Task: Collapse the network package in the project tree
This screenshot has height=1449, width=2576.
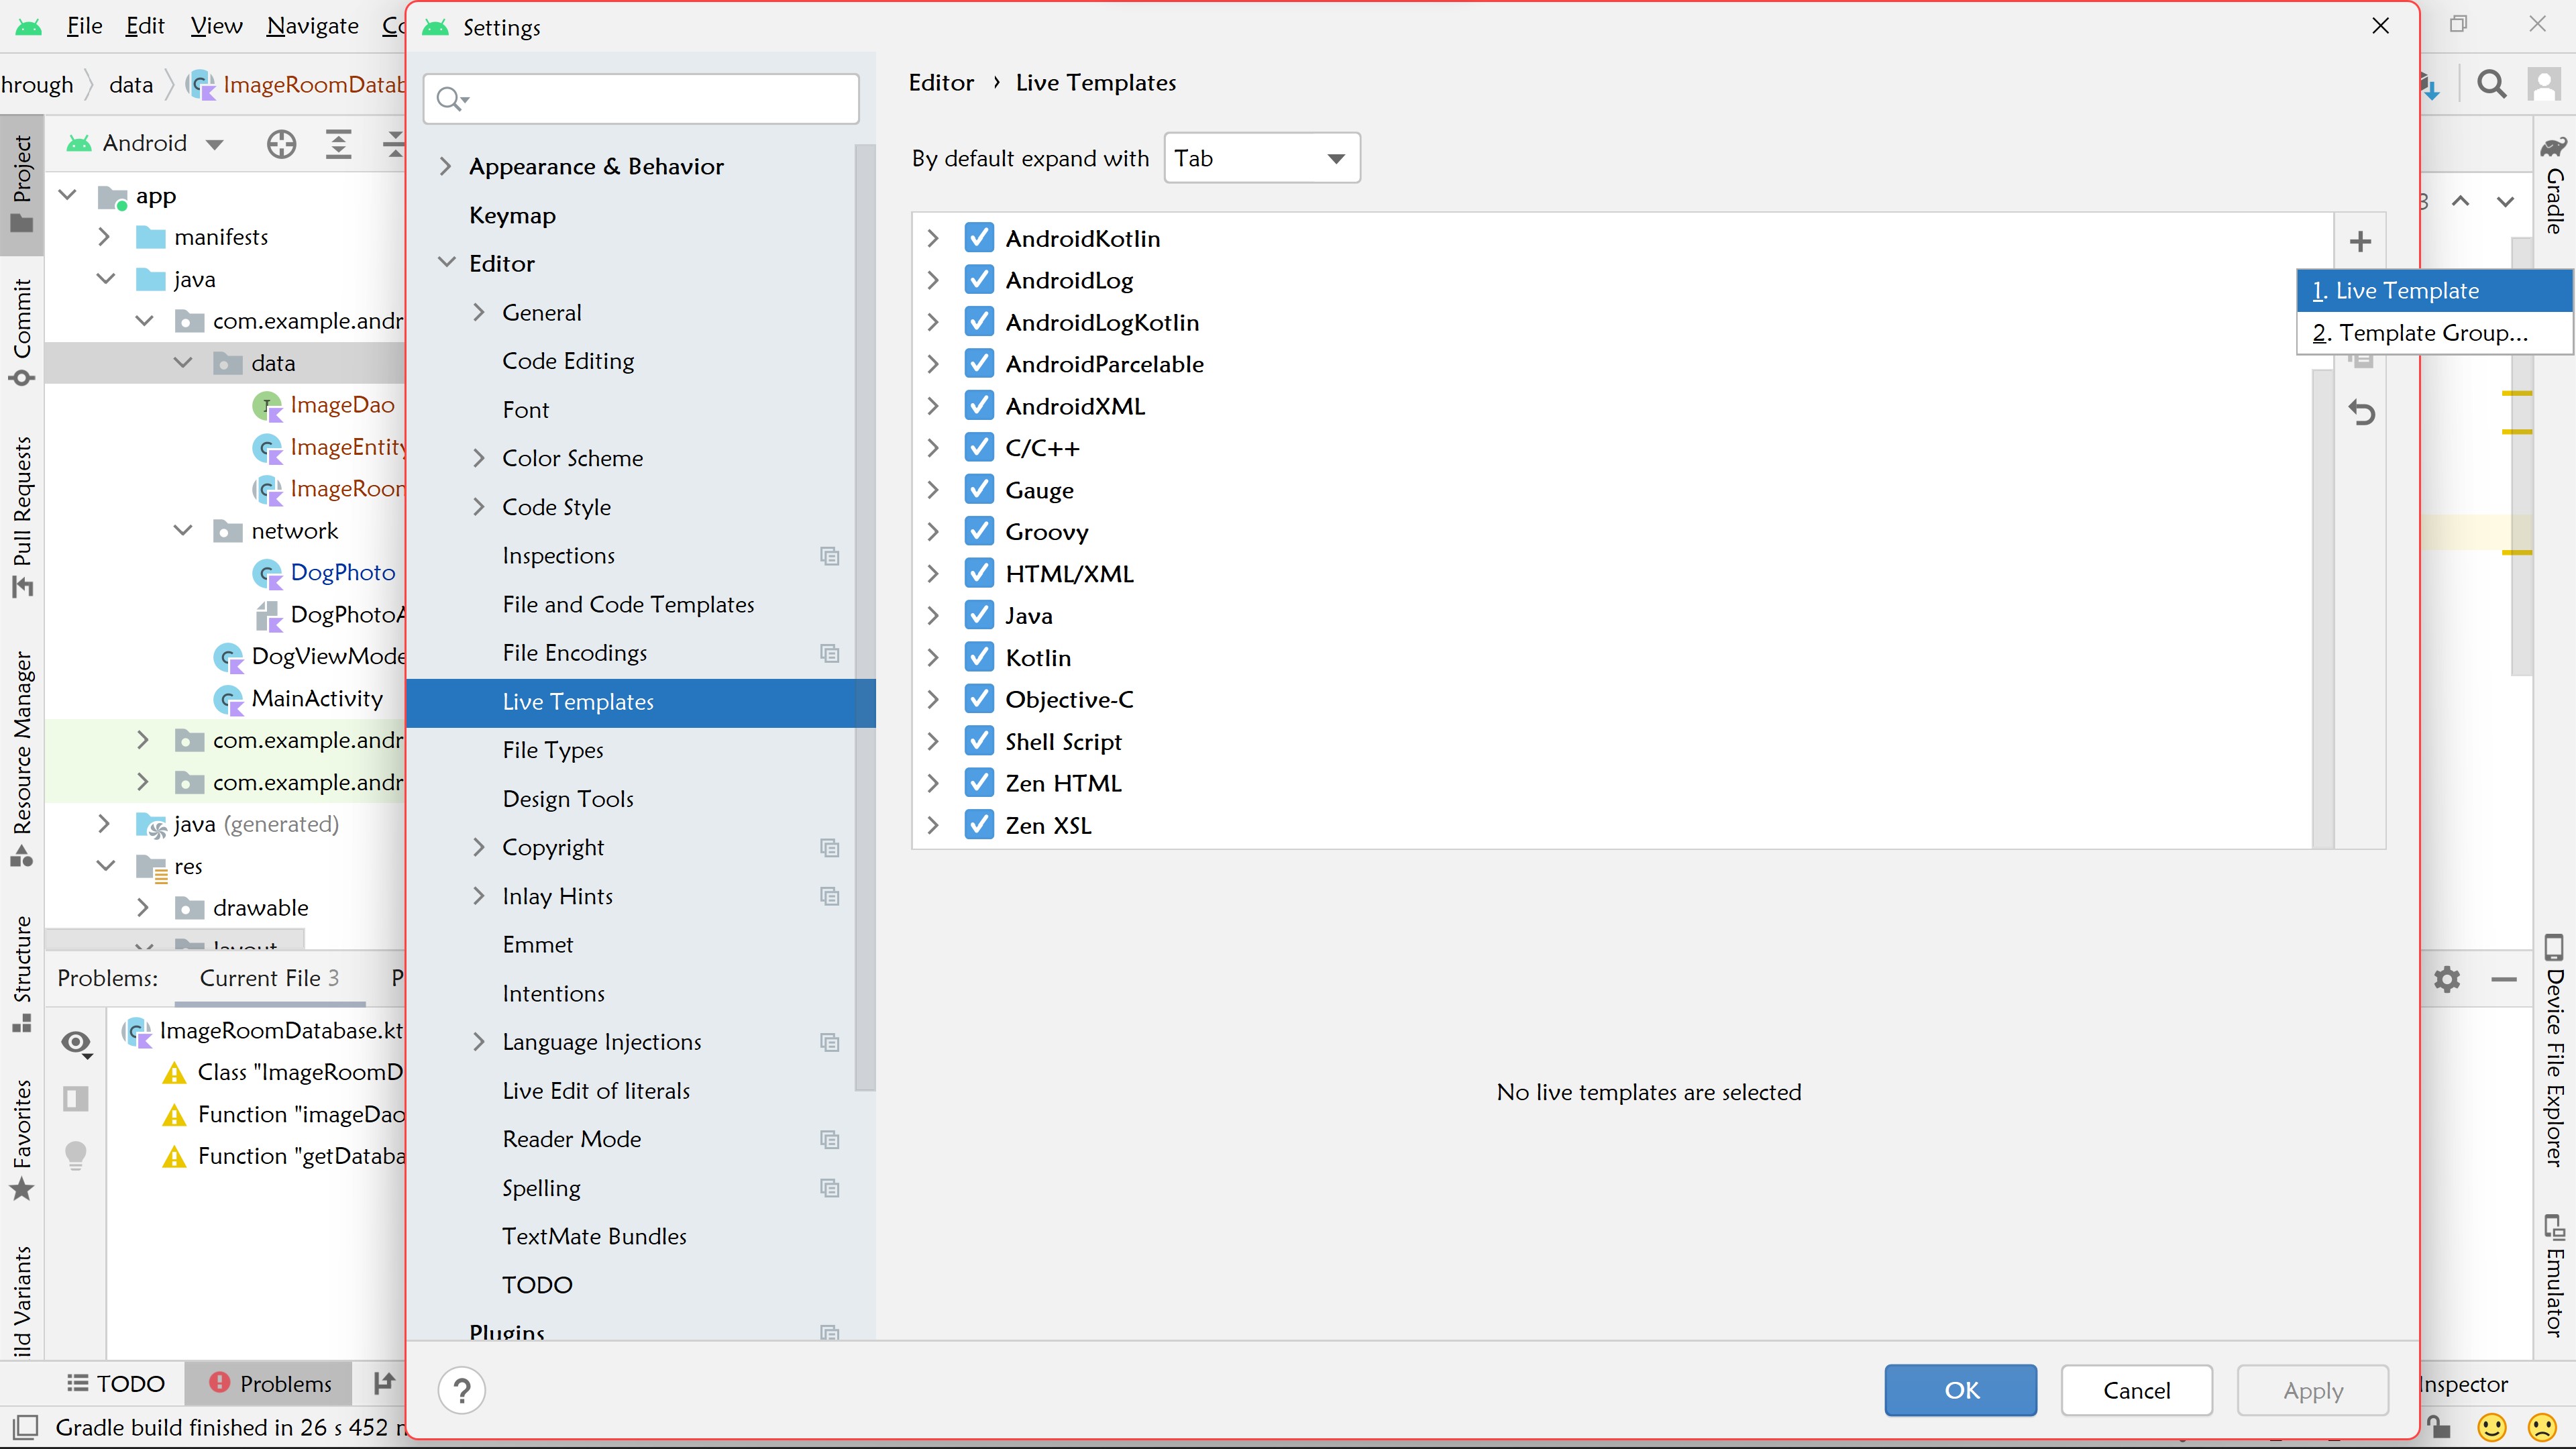Action: (x=182, y=530)
